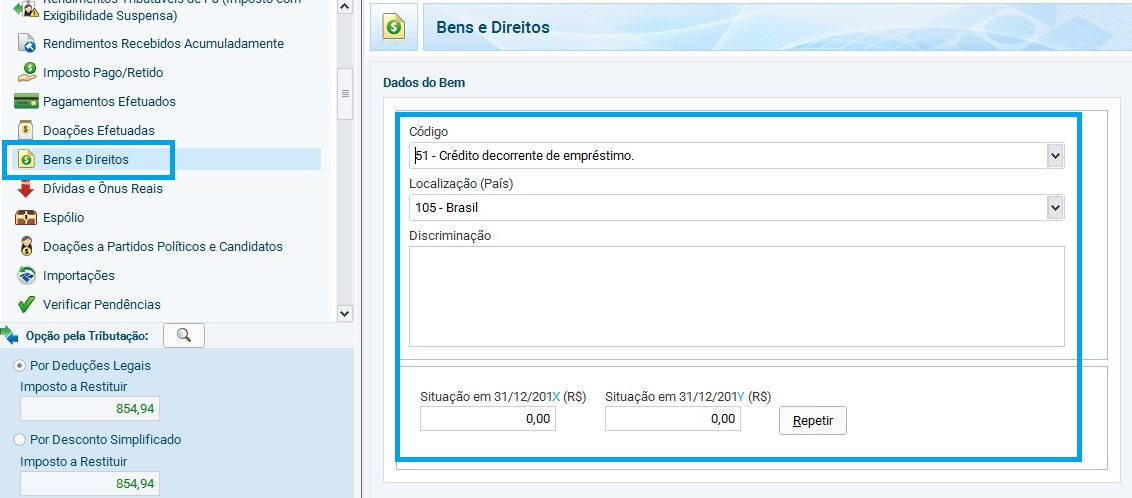Open Rendimentos Recebidos Acumuladamente section

coord(163,43)
